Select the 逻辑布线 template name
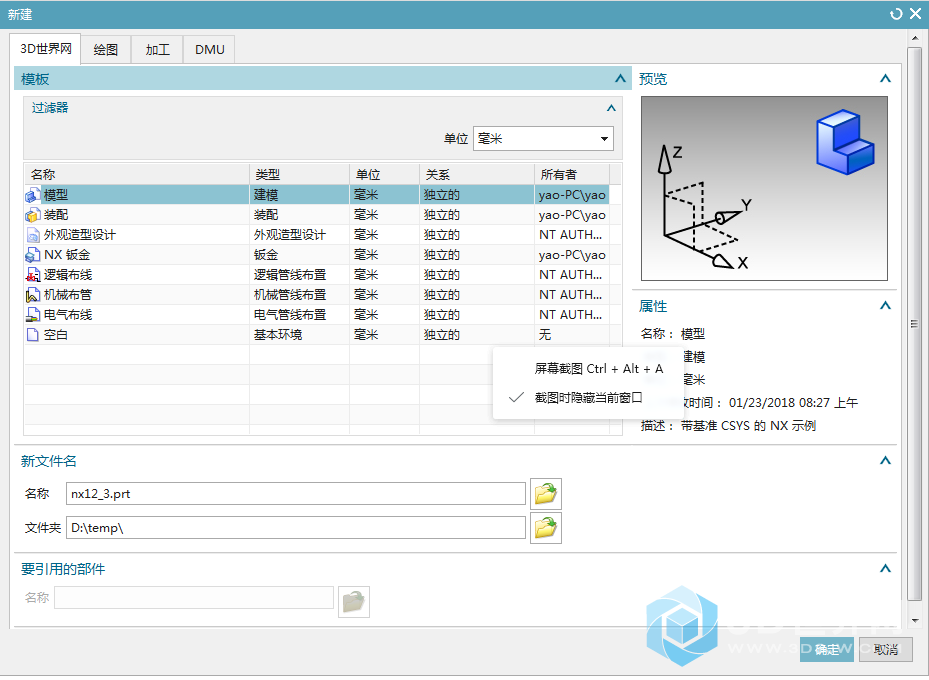 pyautogui.click(x=68, y=275)
